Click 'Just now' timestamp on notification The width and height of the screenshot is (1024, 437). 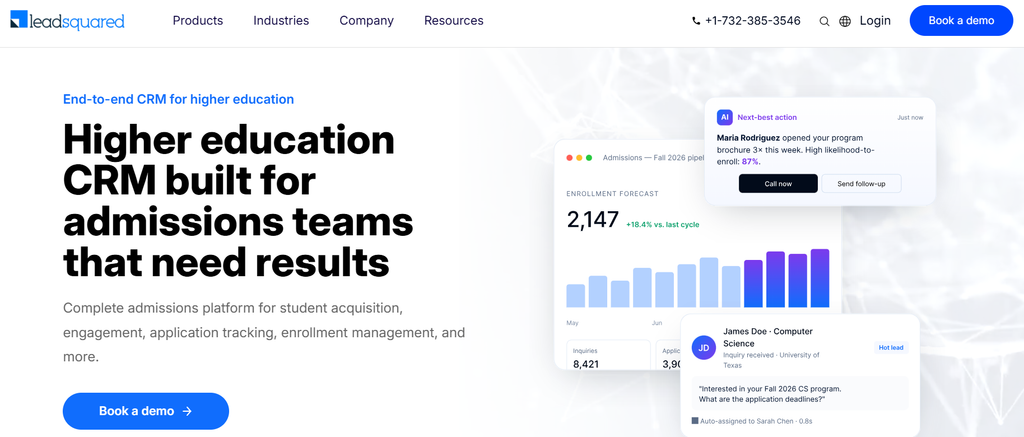910,118
